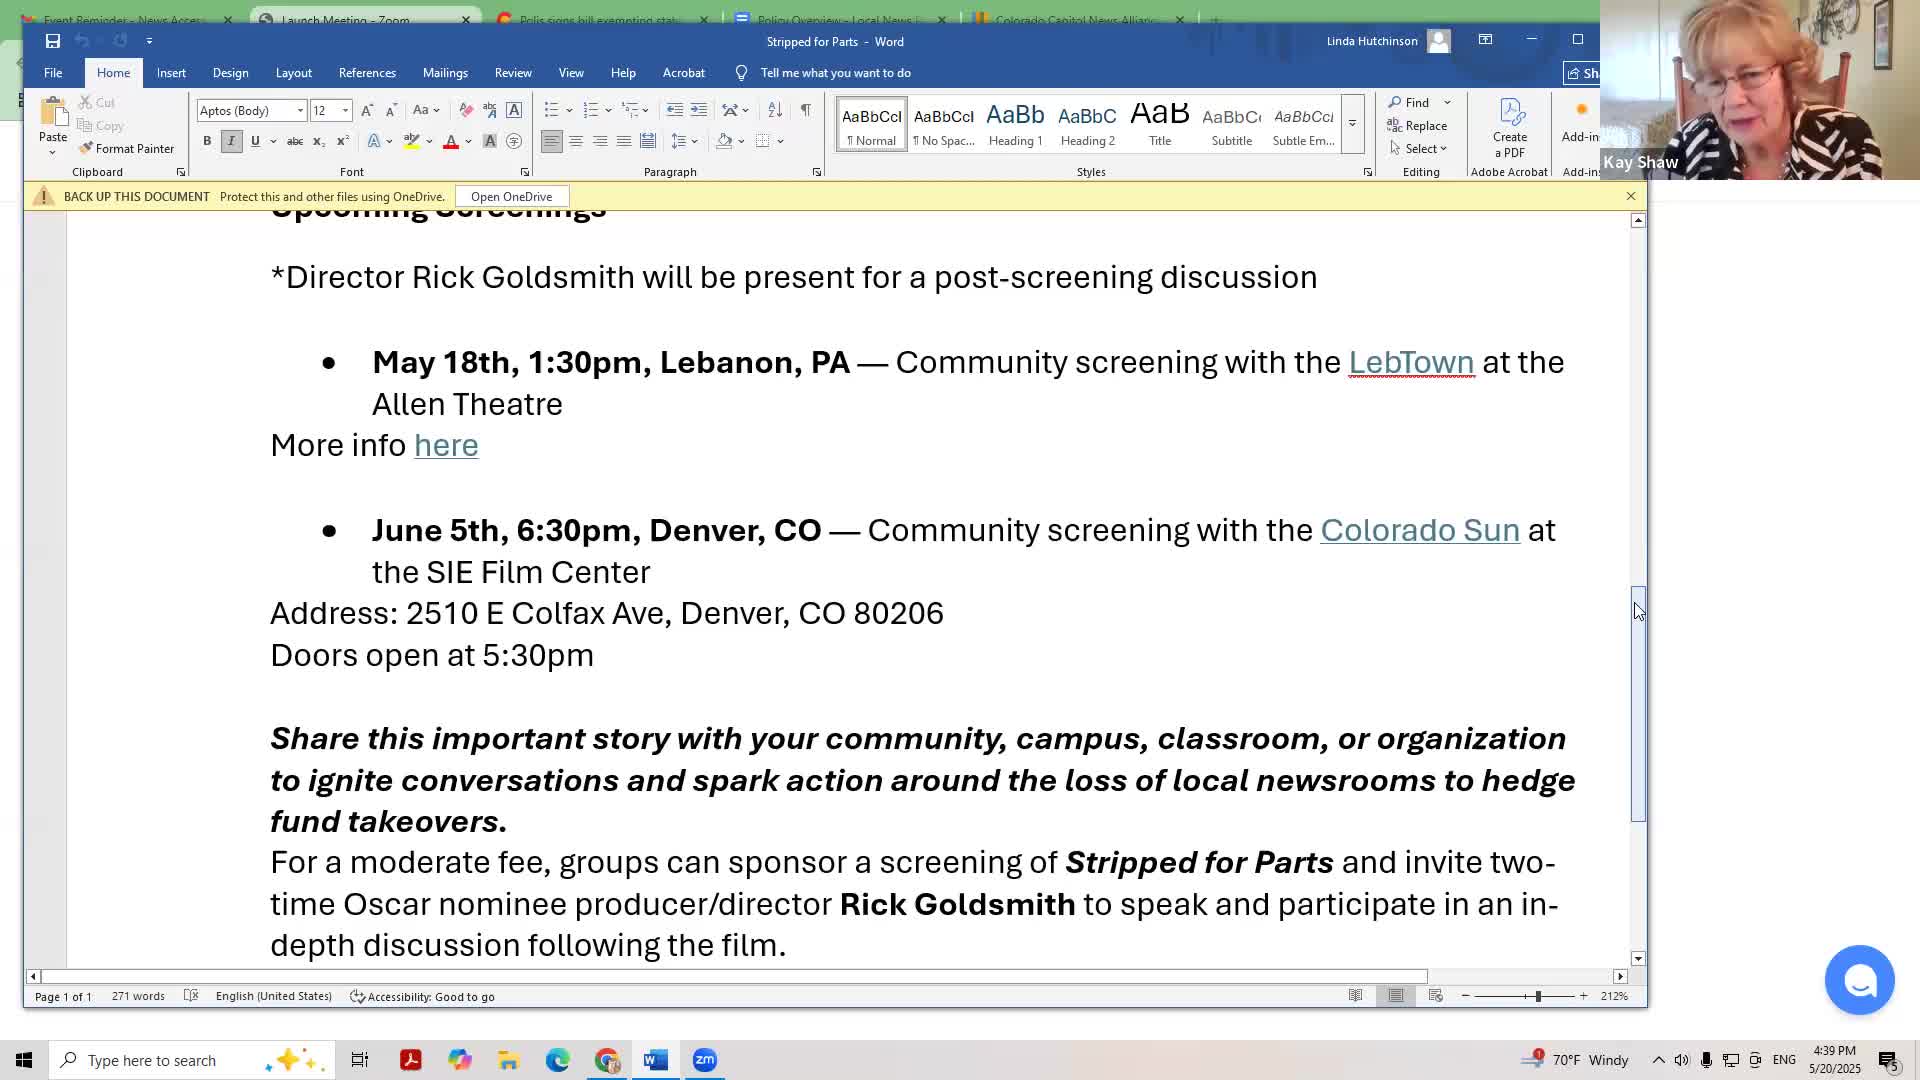1920x1080 pixels.
Task: Click the red font color button
Action: pos(451,141)
